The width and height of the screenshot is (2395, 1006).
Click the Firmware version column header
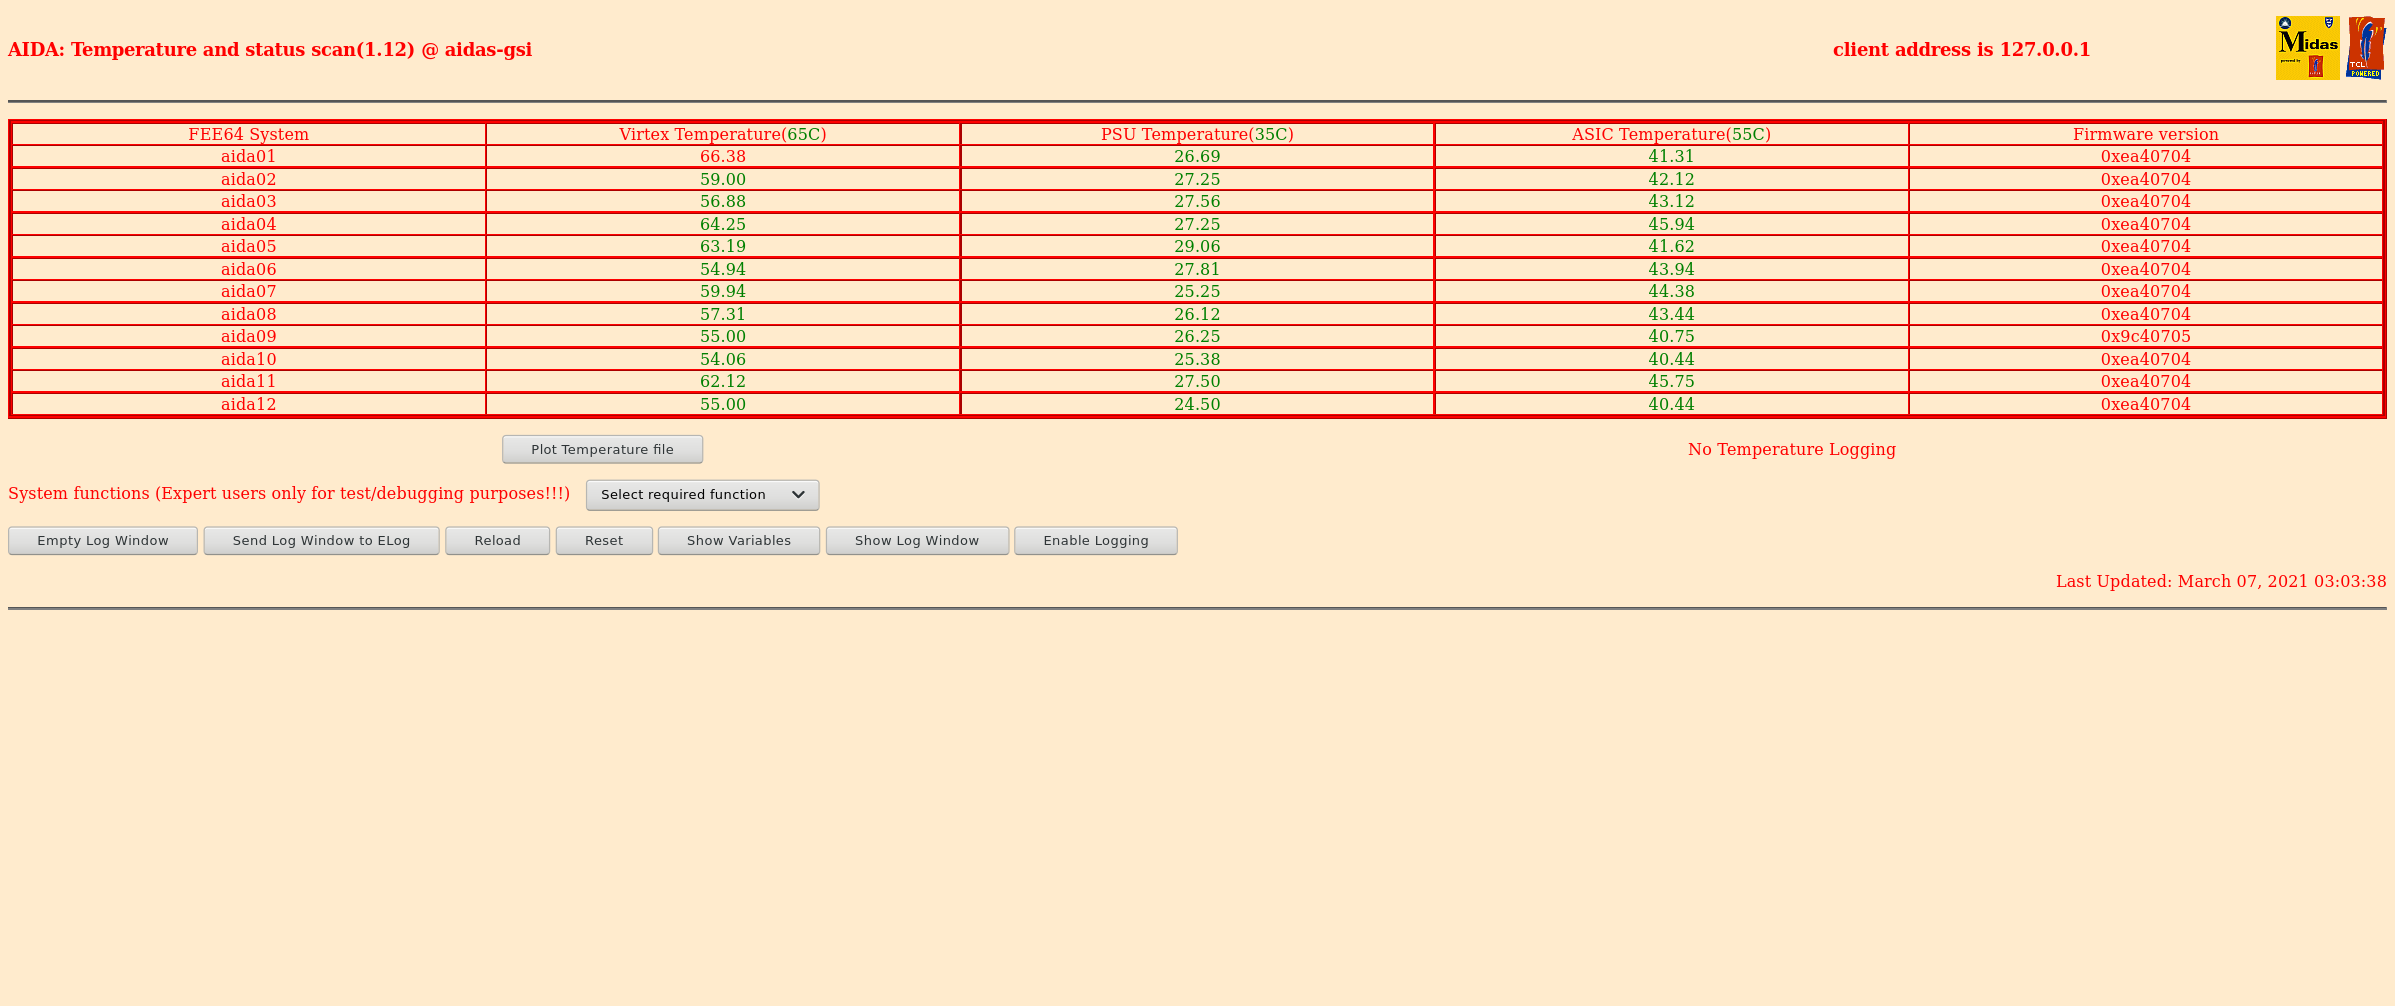click(x=2145, y=135)
